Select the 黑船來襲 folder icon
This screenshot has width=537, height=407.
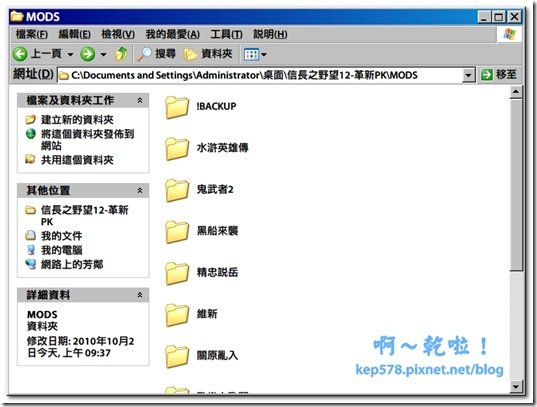point(177,232)
